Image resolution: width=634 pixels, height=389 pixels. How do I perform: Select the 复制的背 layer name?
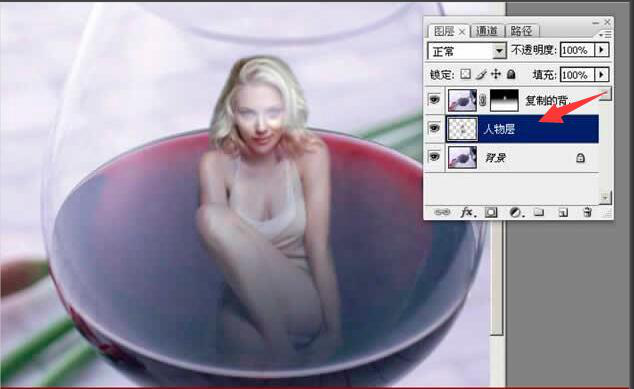pyautogui.click(x=547, y=100)
